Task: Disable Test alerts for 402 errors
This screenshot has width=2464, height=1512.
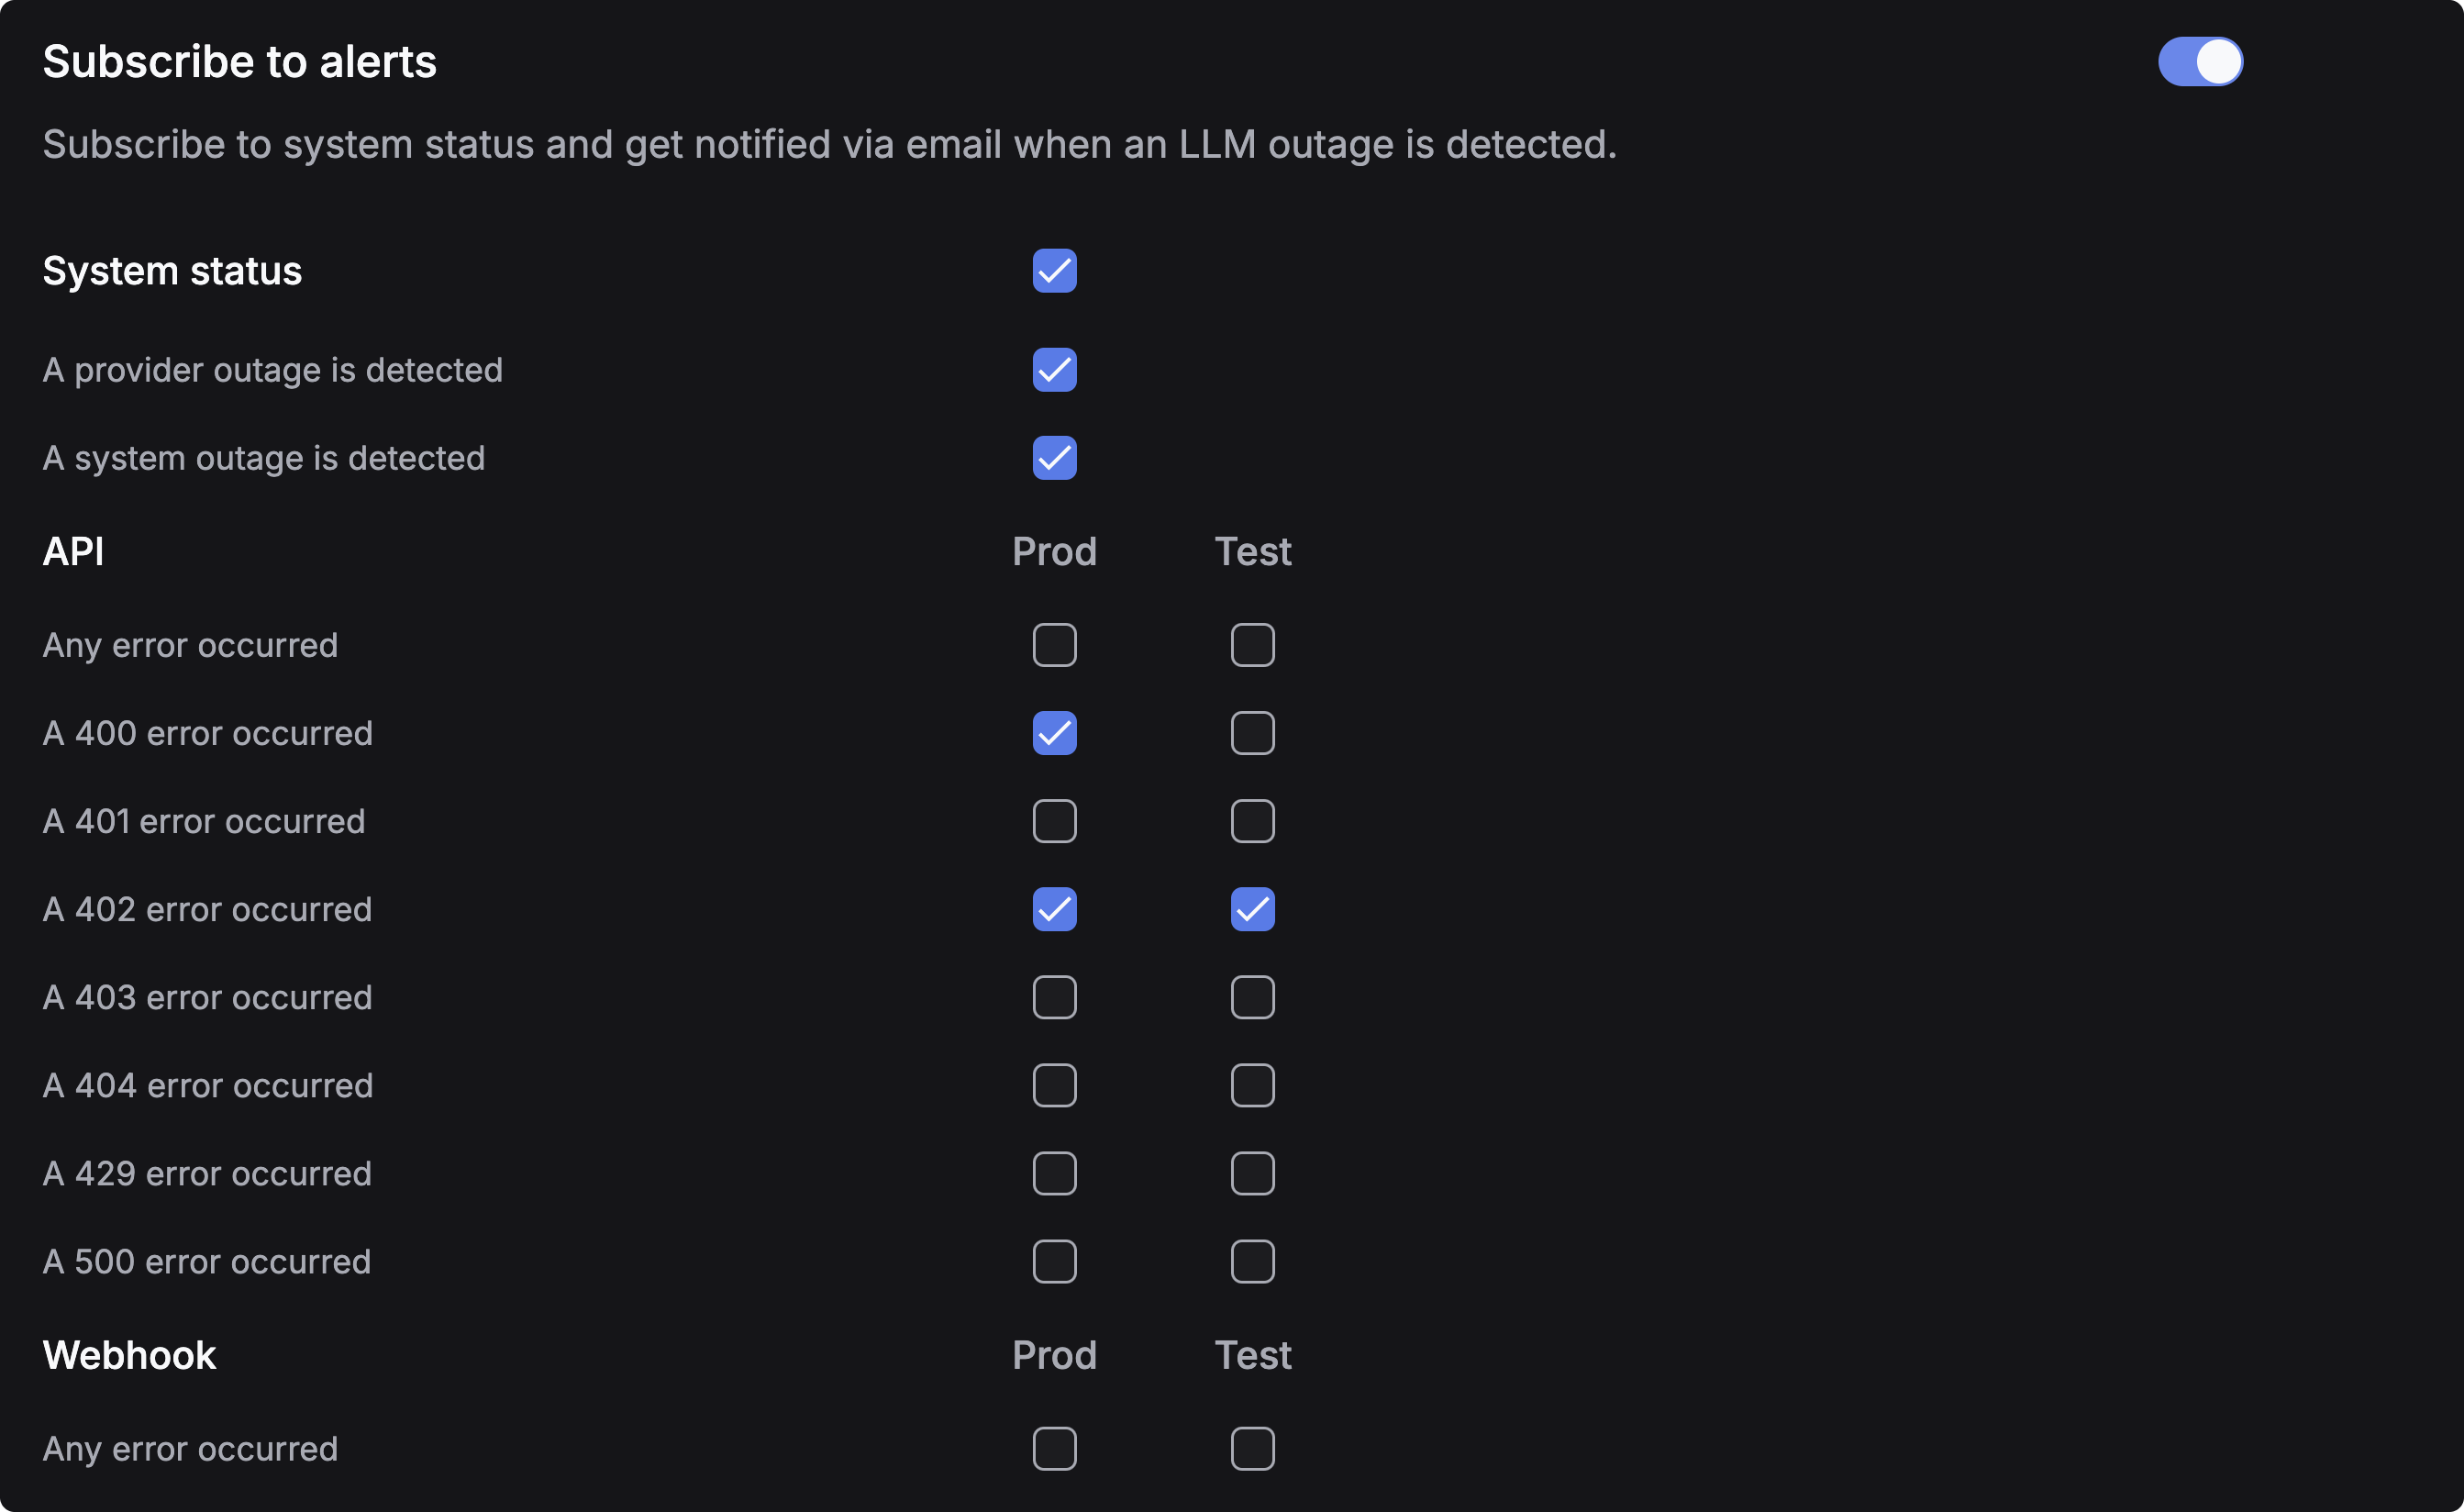Action: pos(1253,909)
